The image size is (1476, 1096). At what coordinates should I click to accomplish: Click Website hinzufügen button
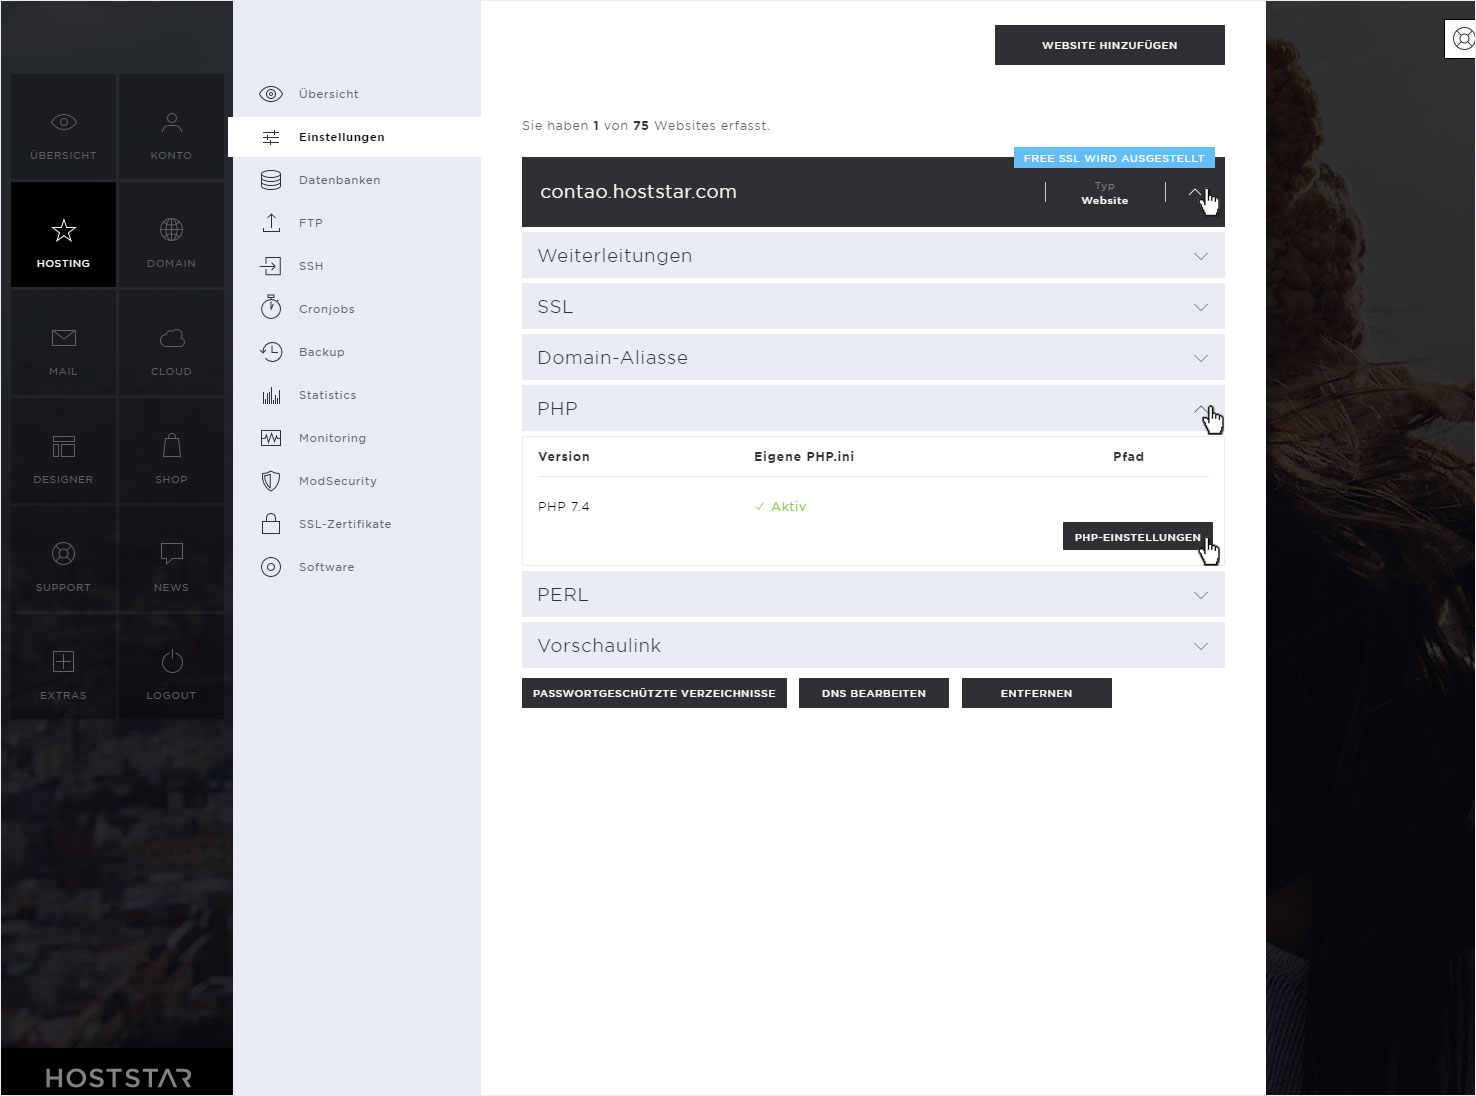click(1109, 45)
